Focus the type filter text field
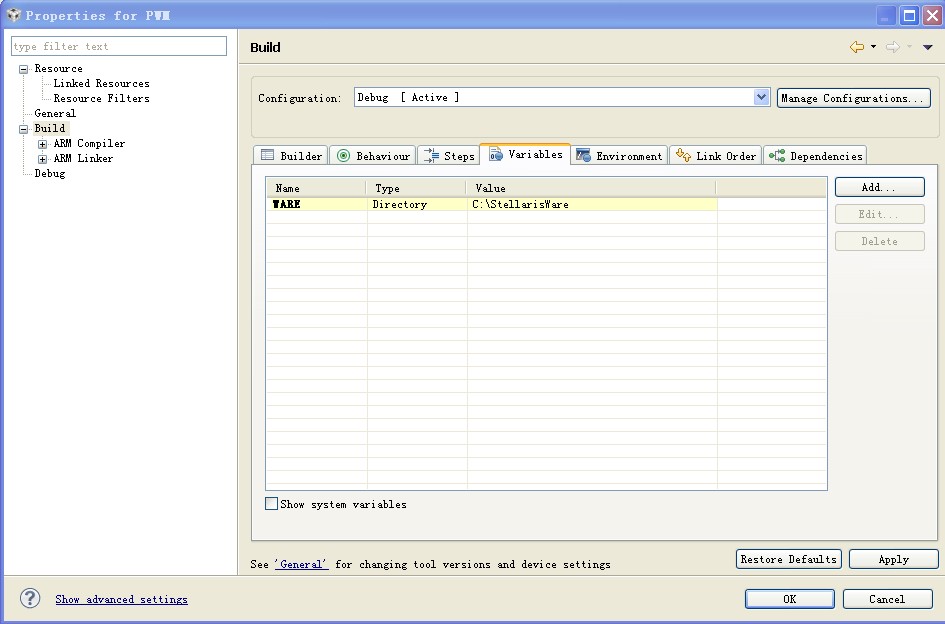 (x=119, y=46)
